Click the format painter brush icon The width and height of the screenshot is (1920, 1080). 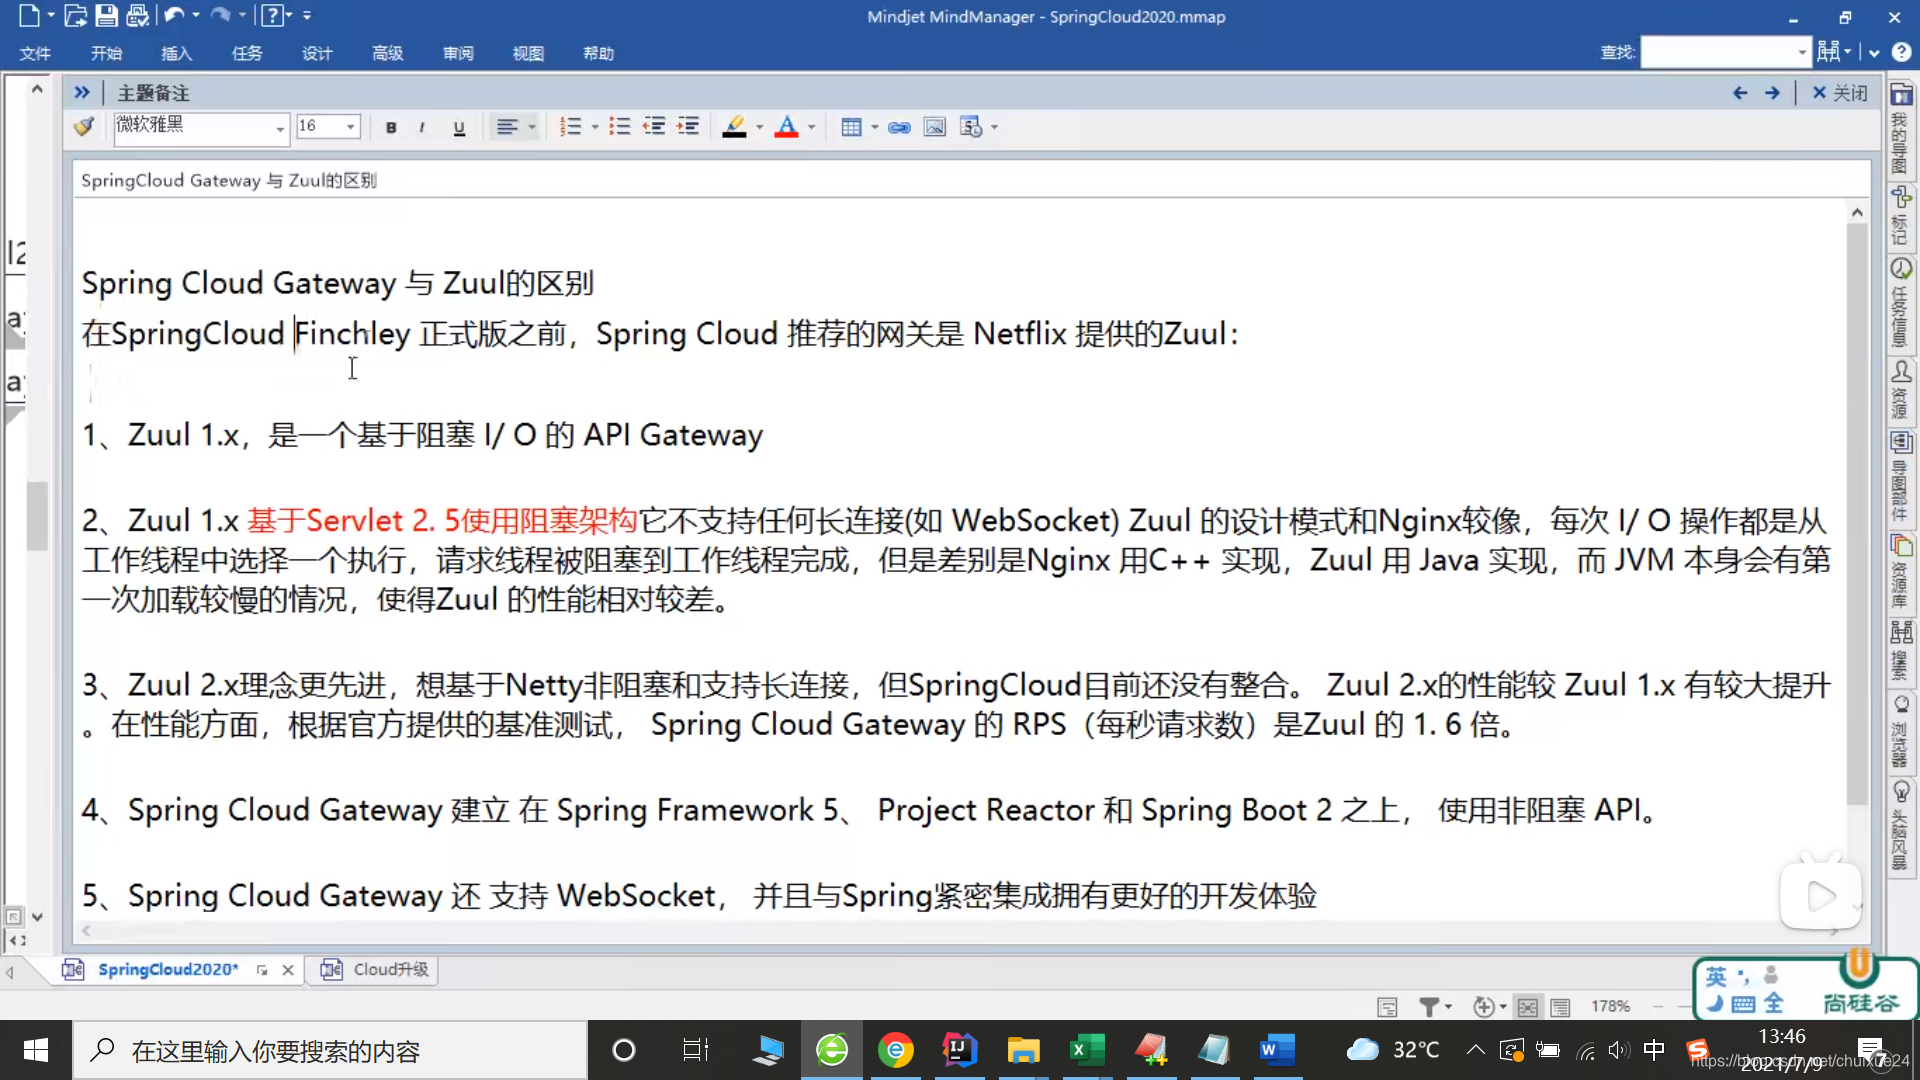tap(84, 127)
